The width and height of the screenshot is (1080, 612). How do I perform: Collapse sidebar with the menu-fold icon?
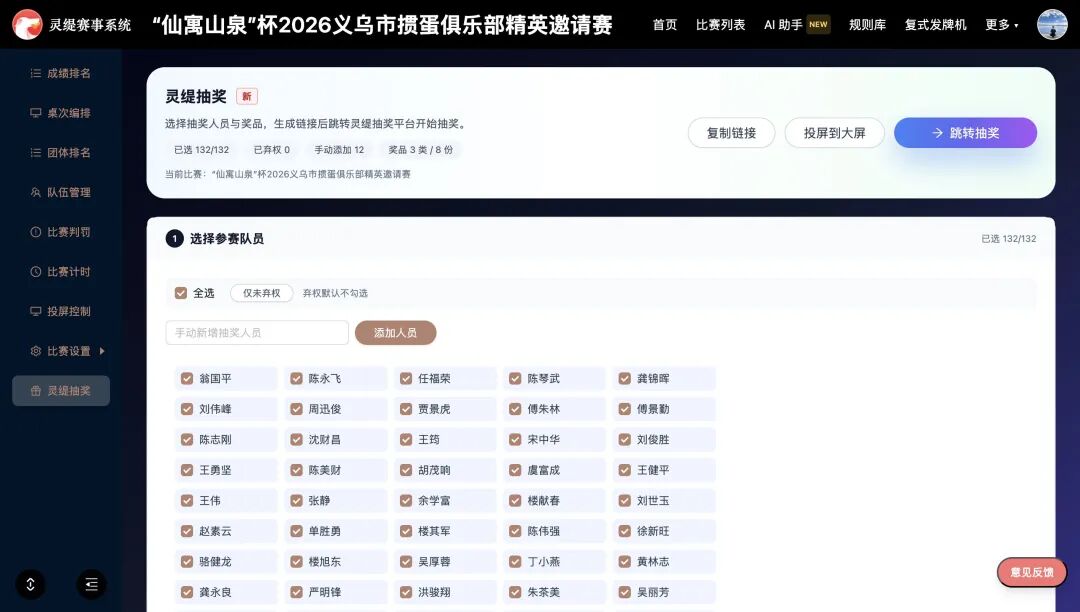[92, 584]
